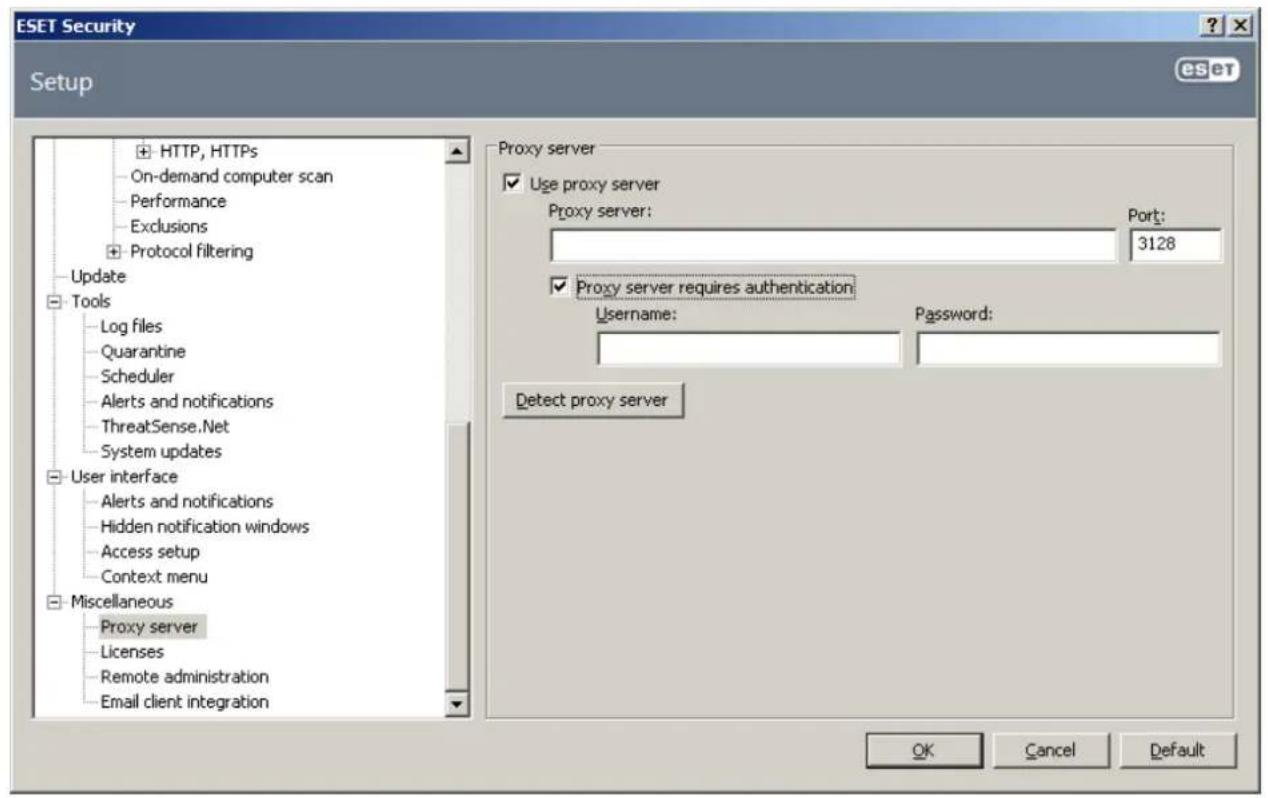Image resolution: width=1268 pixels, height=798 pixels.
Task: Collapse the Tools tree branch
Action: click(53, 301)
